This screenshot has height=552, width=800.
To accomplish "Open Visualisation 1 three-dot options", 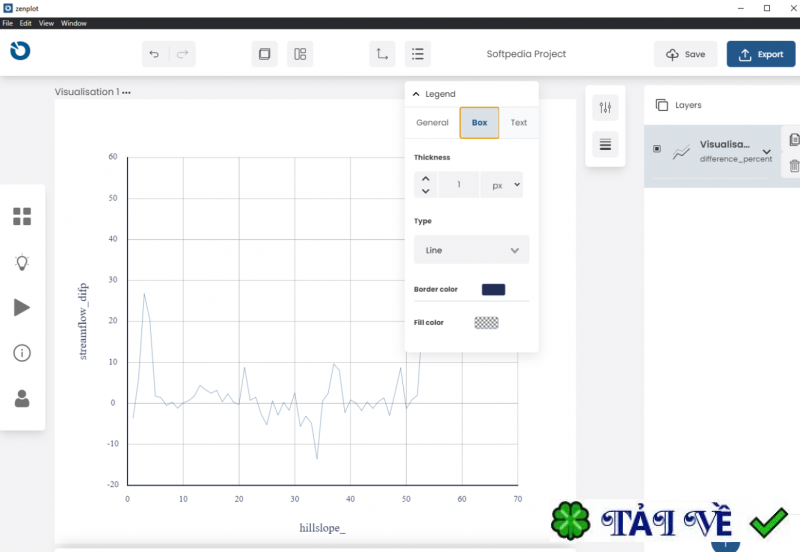I will coord(127,92).
